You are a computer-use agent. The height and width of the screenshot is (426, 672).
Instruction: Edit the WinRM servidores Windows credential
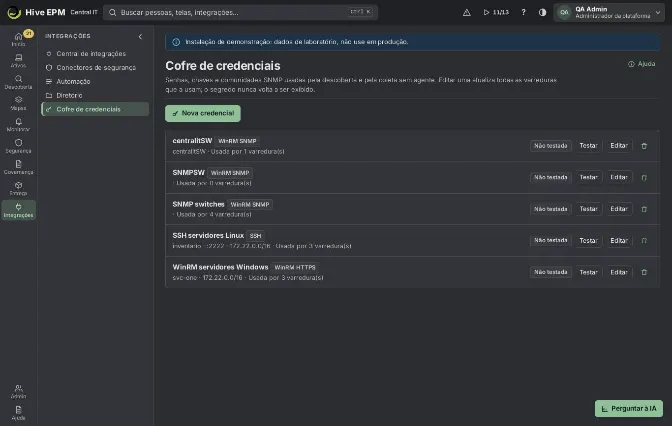coord(619,272)
